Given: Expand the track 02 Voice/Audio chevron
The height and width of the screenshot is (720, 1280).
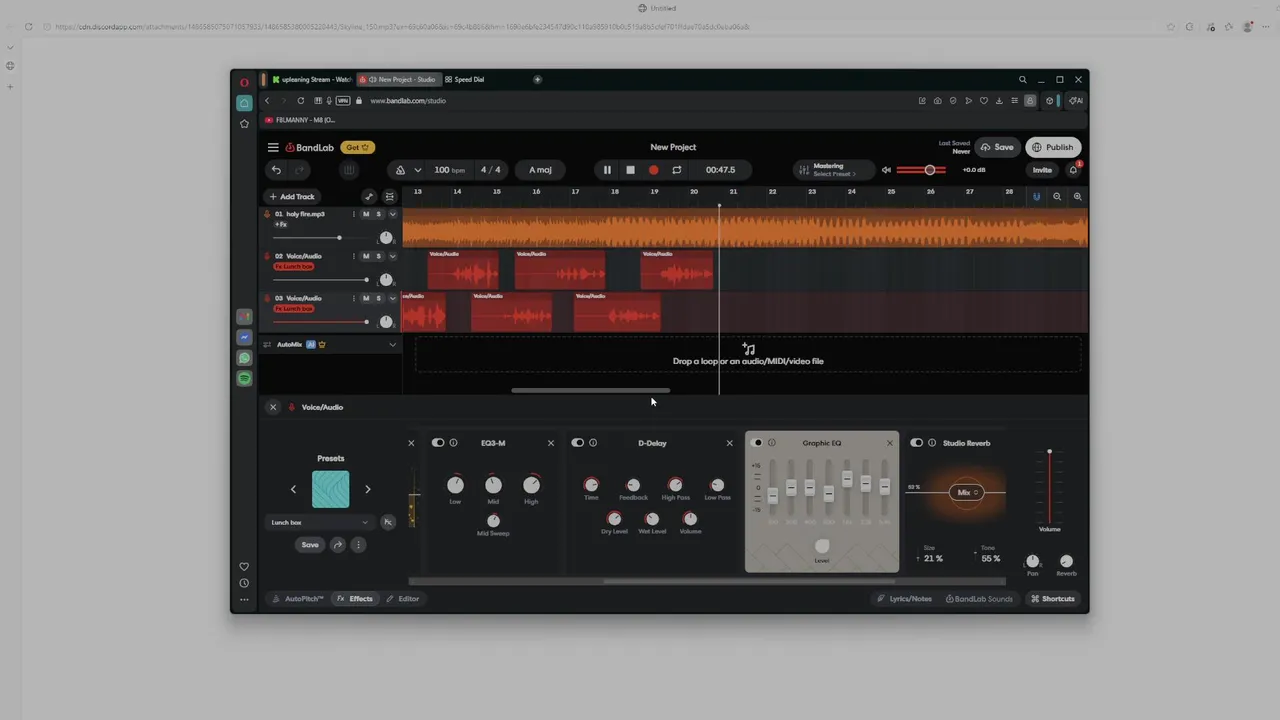Looking at the screenshot, I should [x=393, y=256].
